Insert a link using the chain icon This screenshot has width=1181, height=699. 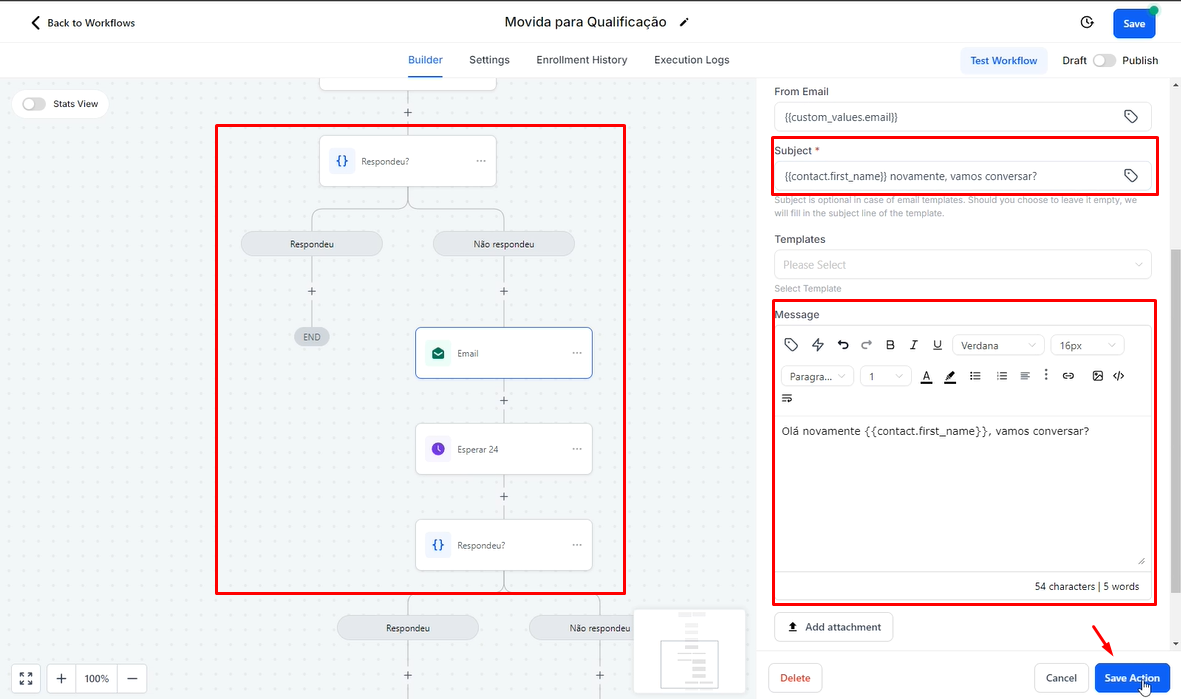(x=1068, y=376)
